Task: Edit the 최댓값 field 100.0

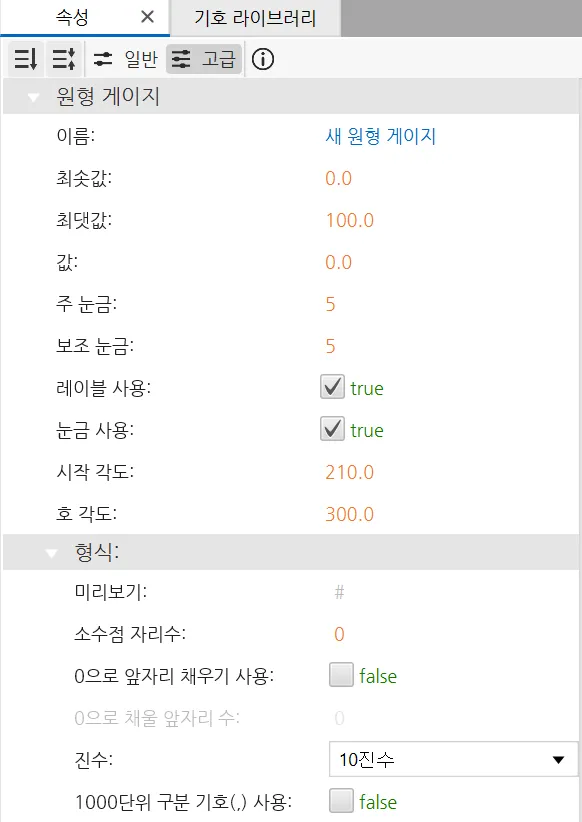Action: point(350,220)
